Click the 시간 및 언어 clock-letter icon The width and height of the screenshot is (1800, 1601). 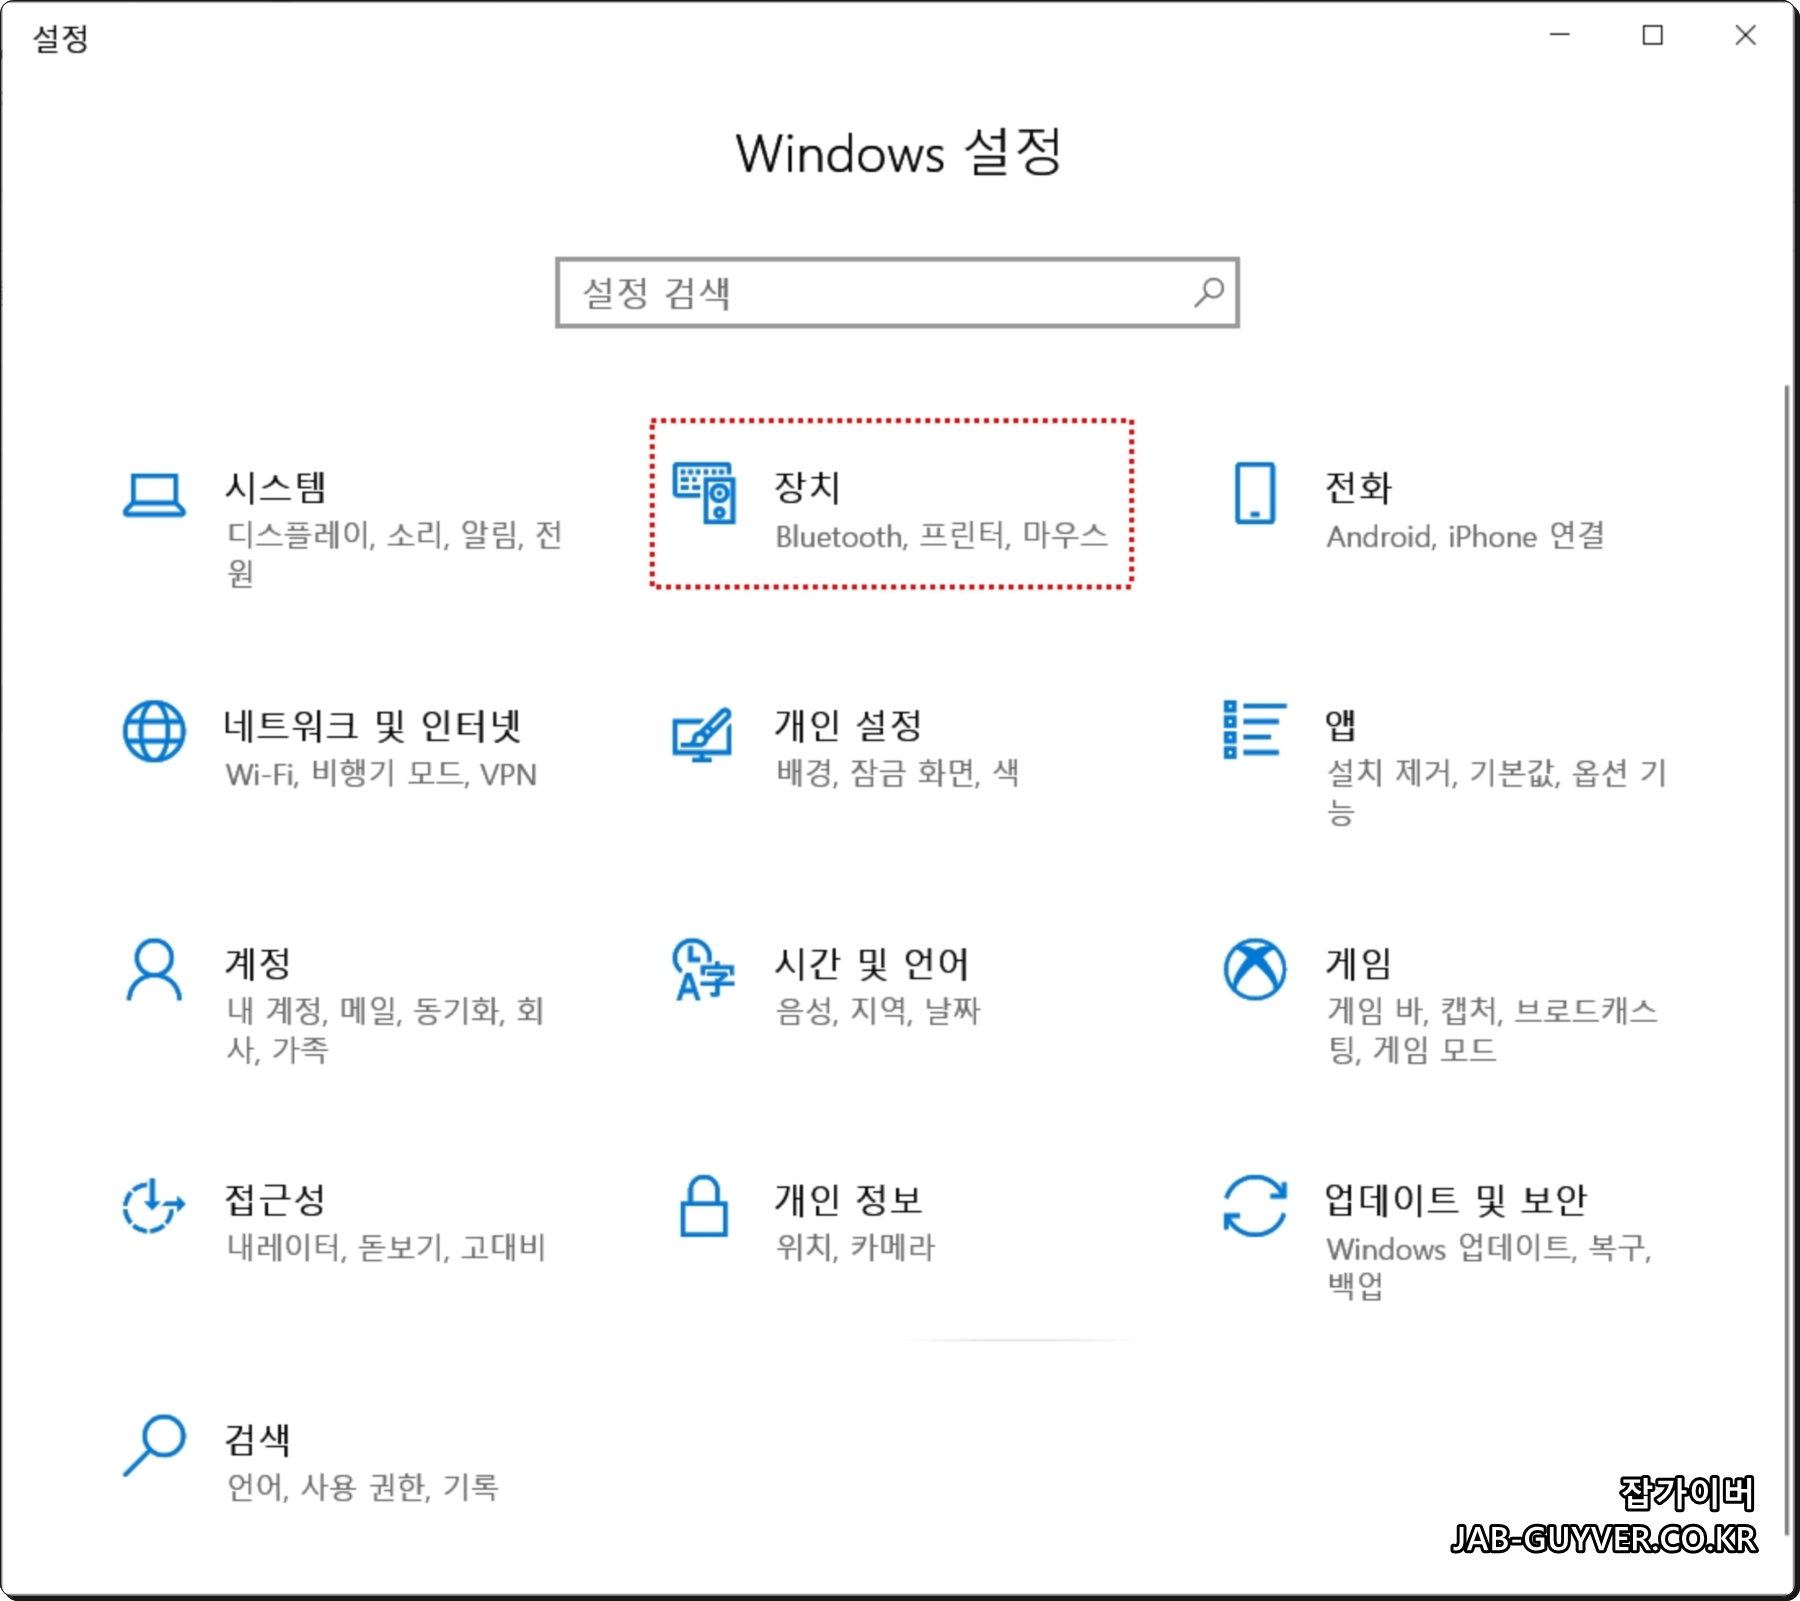(704, 969)
